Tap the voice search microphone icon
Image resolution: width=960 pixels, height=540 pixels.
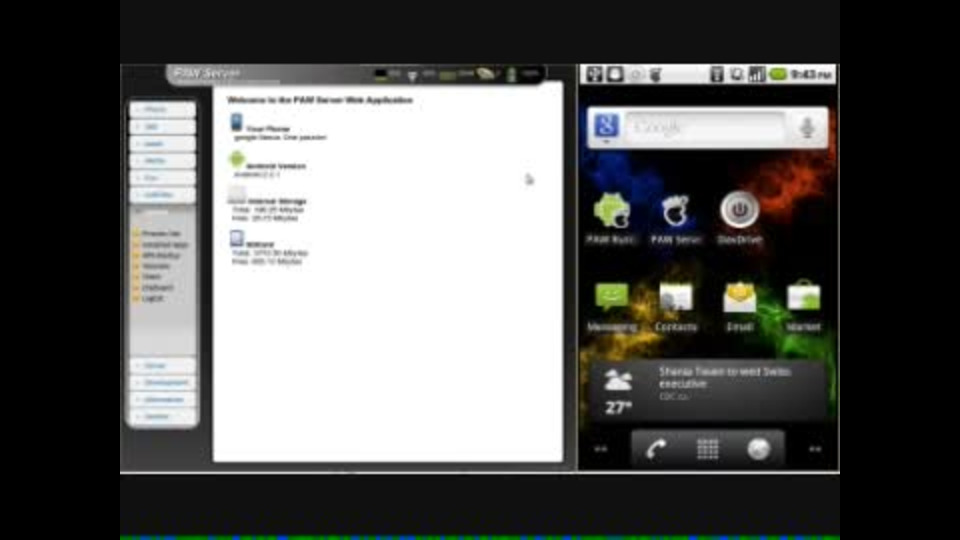[x=807, y=127]
